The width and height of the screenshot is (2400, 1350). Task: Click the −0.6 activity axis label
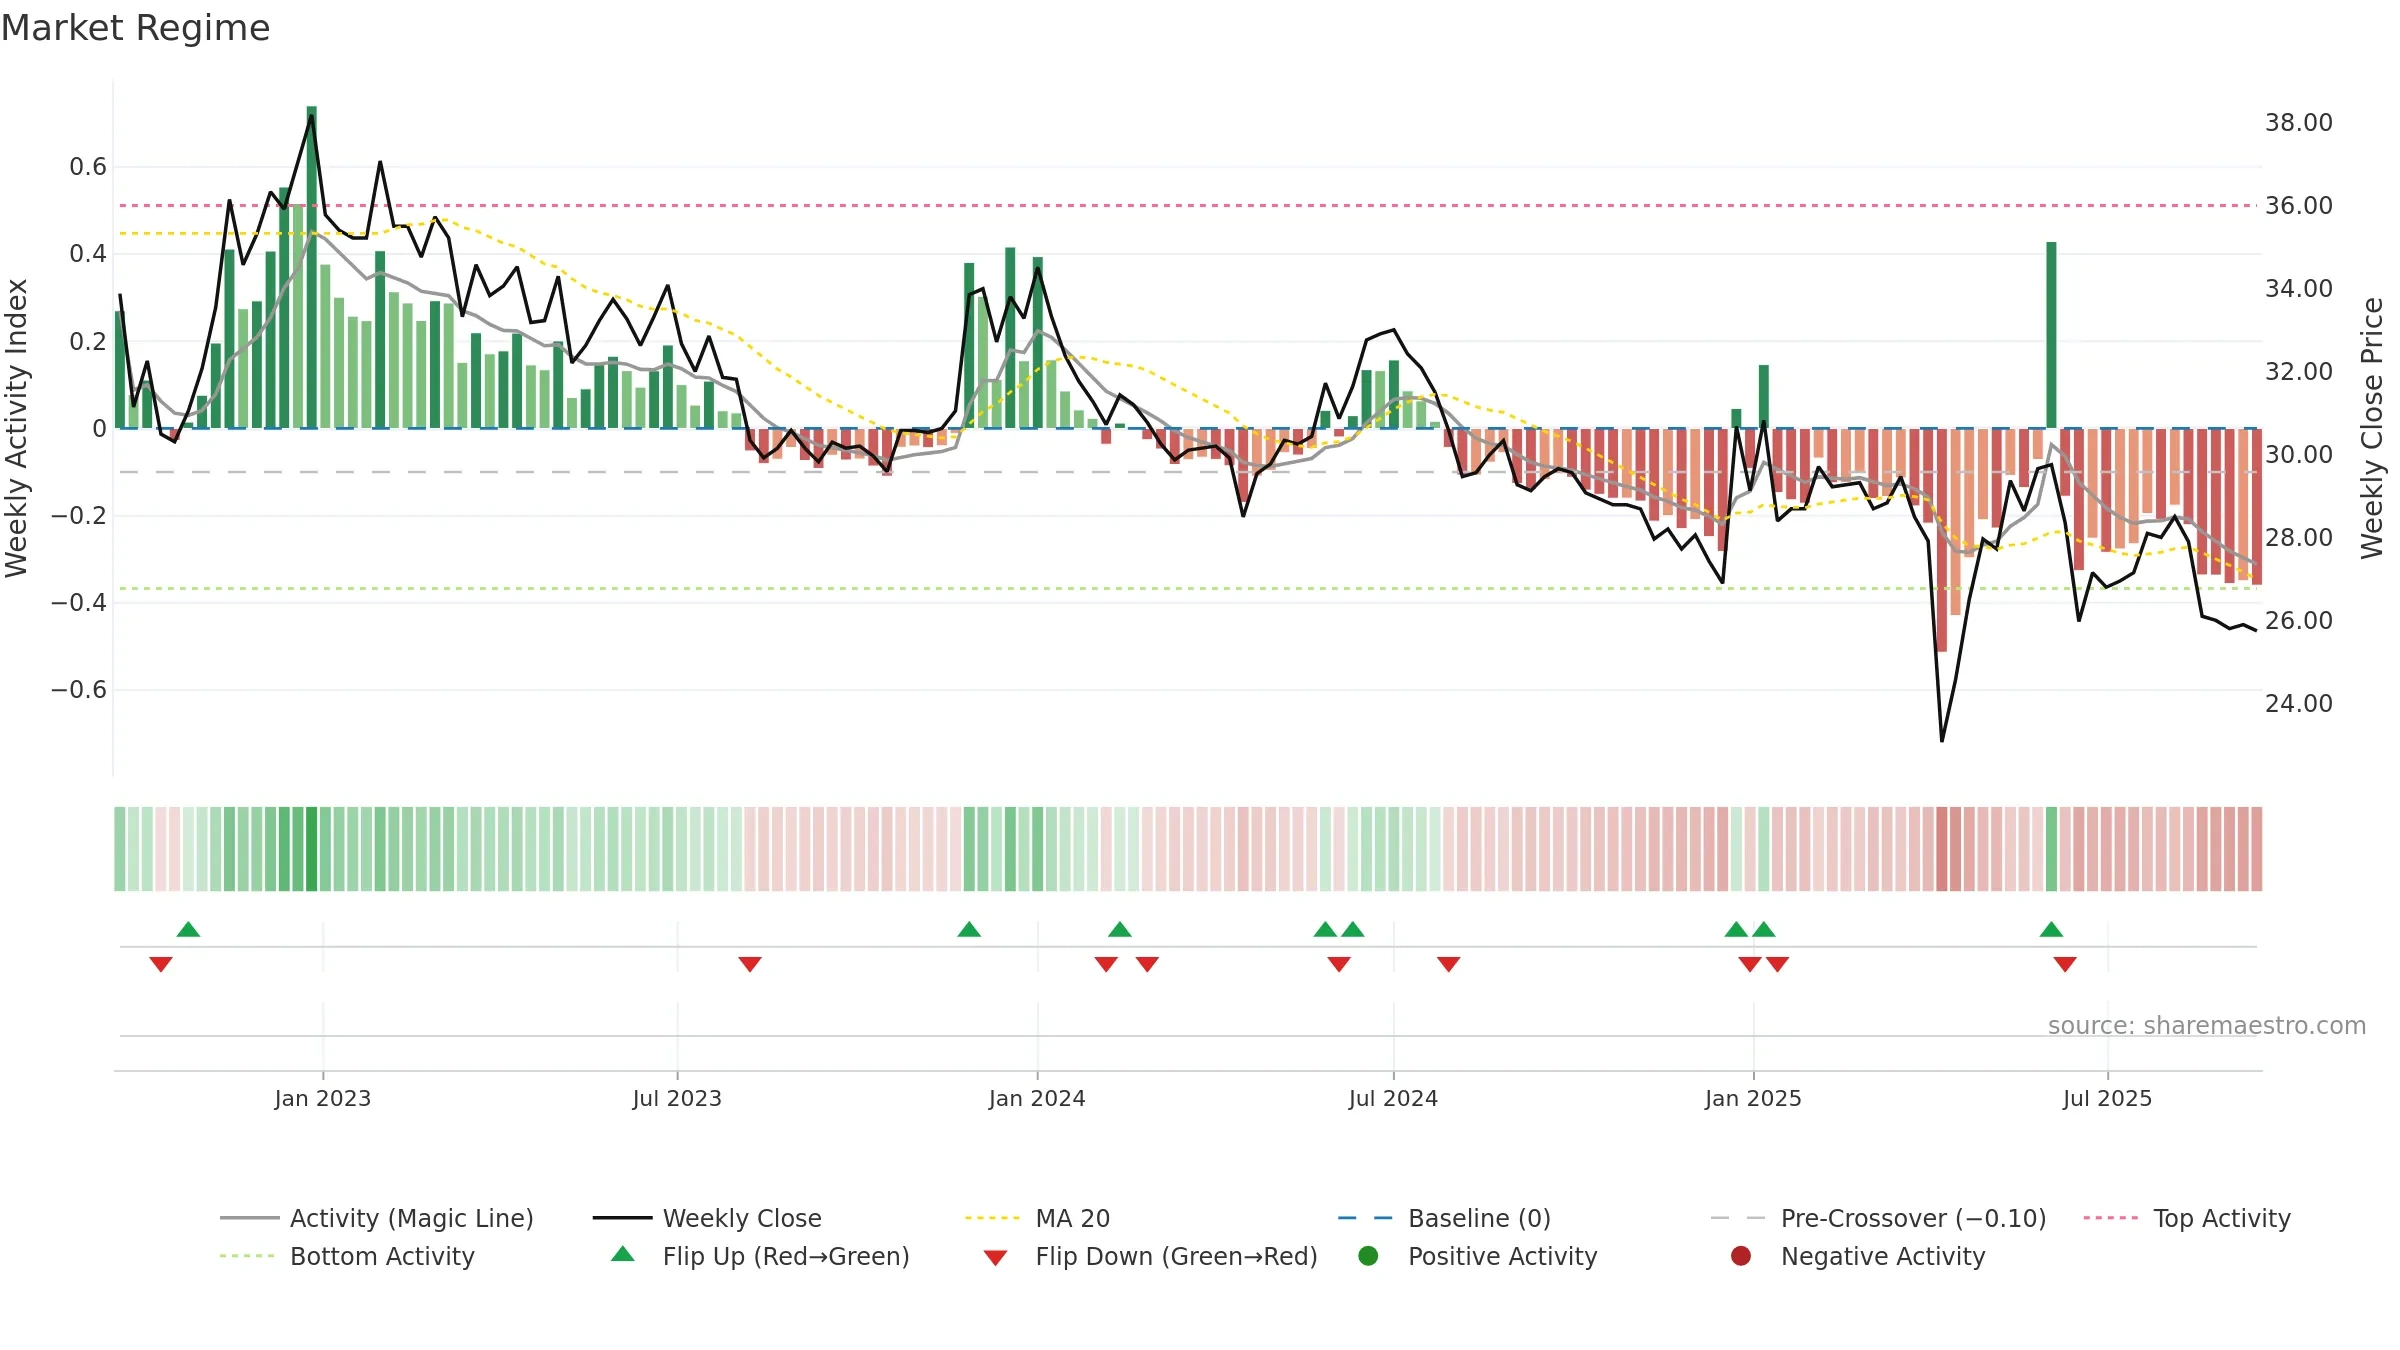79,690
